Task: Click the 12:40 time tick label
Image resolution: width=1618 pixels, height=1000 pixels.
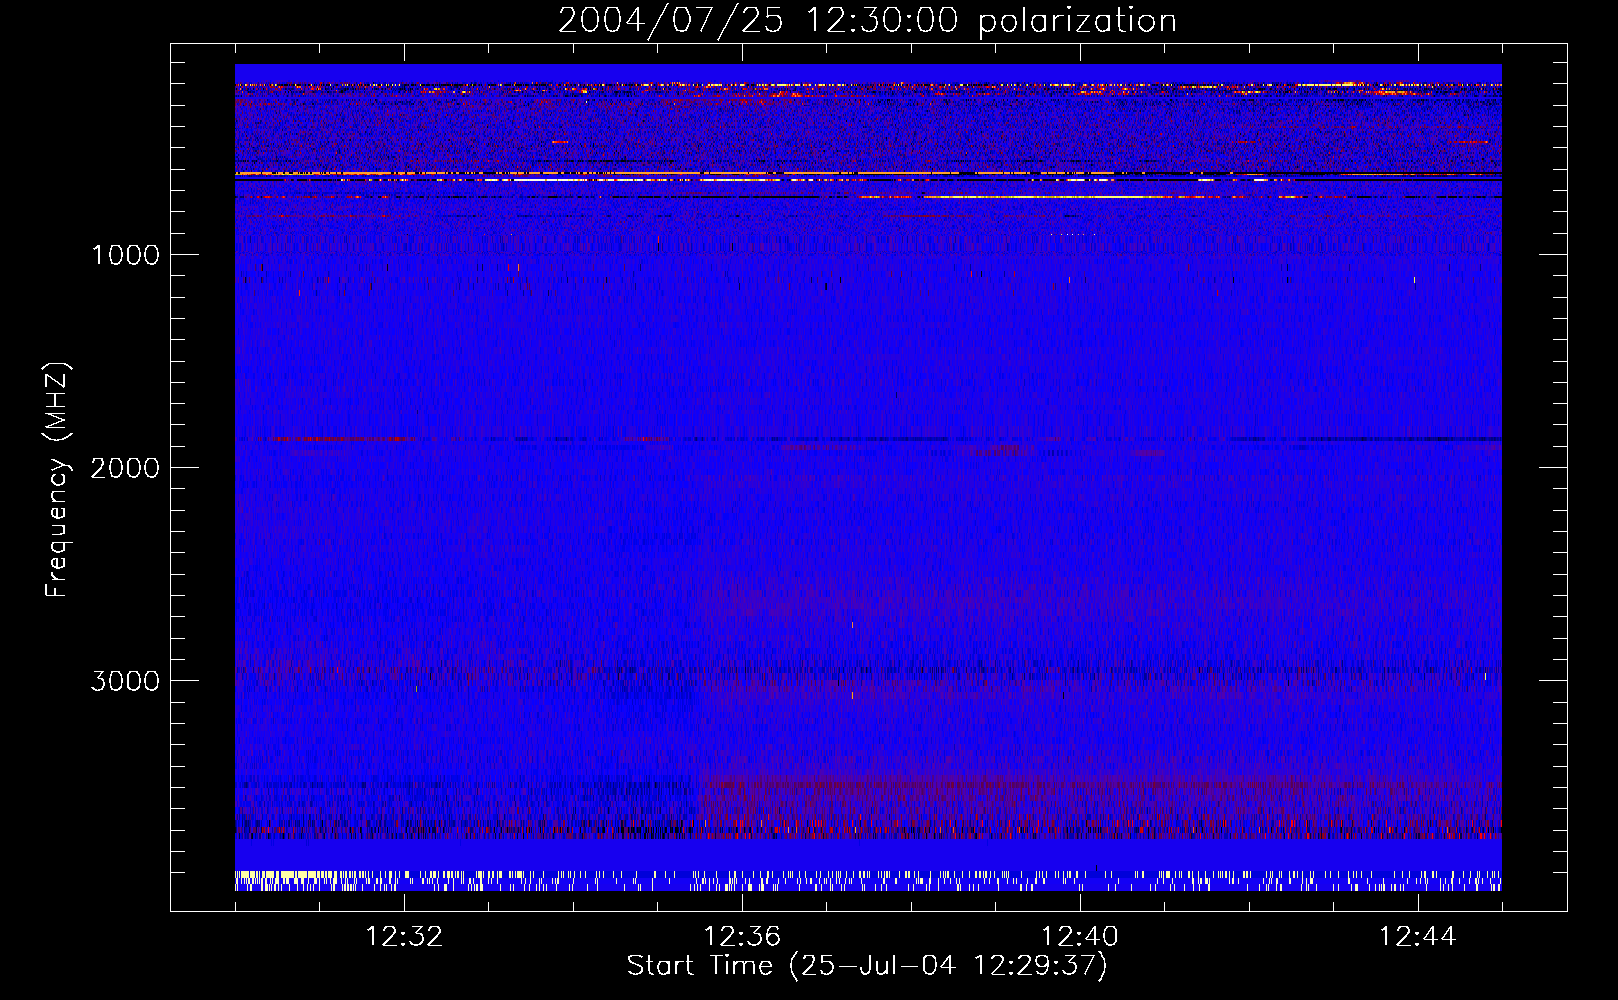Action: [1080, 937]
